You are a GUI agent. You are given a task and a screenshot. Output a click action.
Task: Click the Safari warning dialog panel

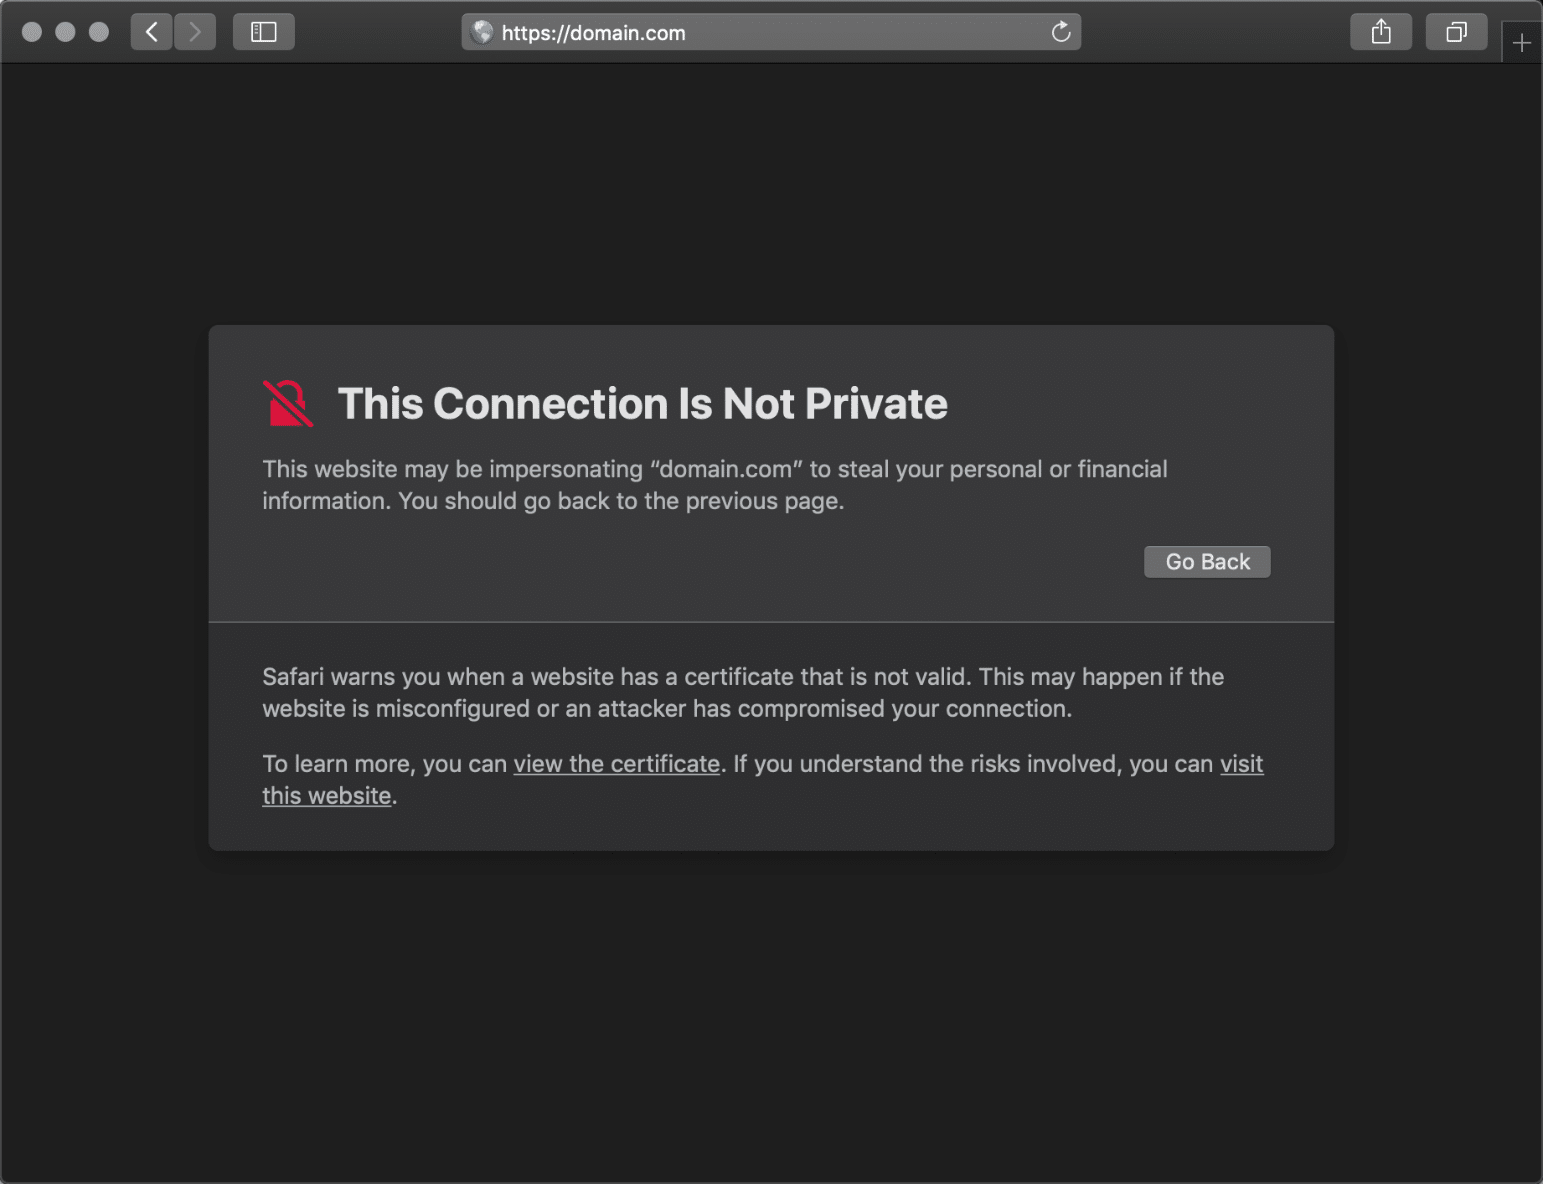[x=770, y=600]
